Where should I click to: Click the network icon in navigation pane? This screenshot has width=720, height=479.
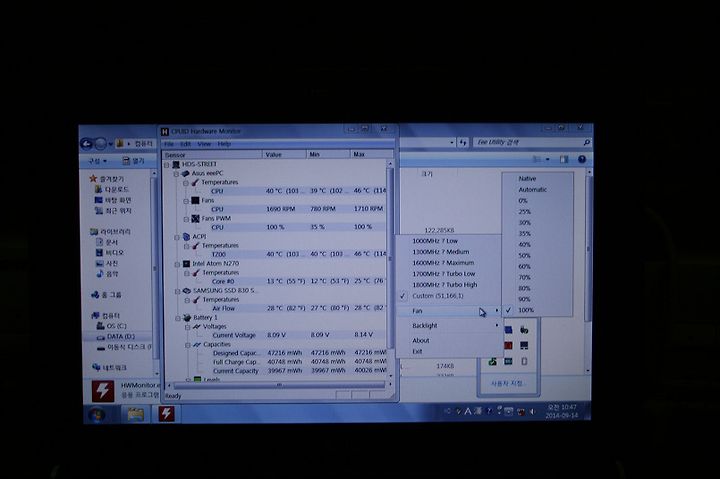(96, 367)
